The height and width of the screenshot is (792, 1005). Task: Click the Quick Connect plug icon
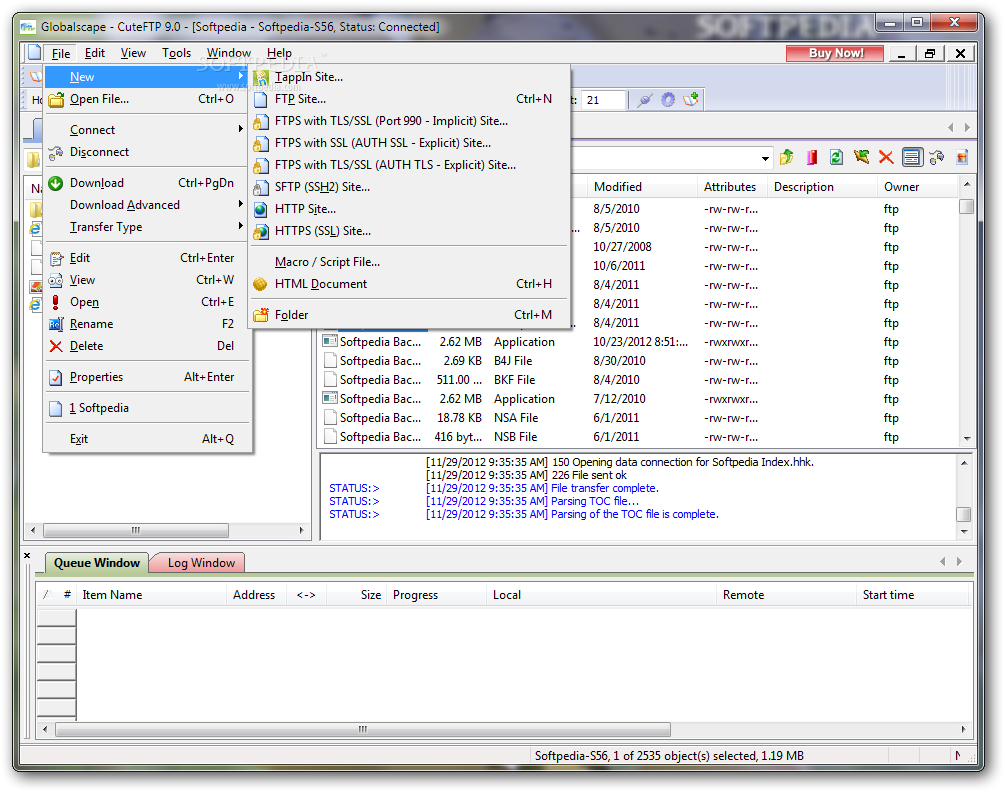click(x=645, y=100)
